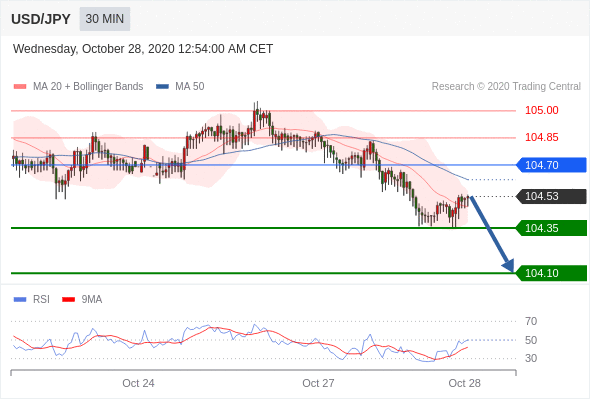This screenshot has height=400, width=590.
Task: Click the red 105.00 resistance label
Action: coord(541,110)
